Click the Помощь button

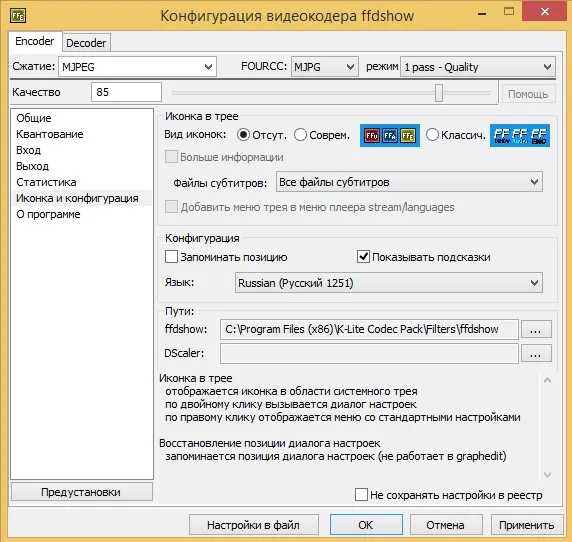528,94
